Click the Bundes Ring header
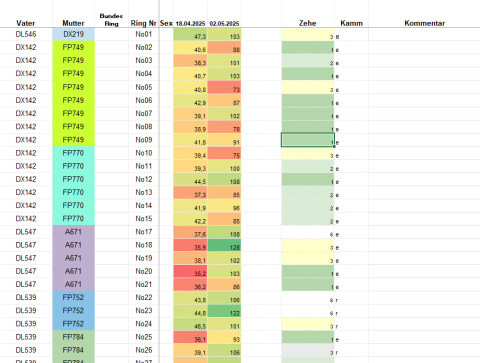This screenshot has width=480, height=363. [111, 20]
